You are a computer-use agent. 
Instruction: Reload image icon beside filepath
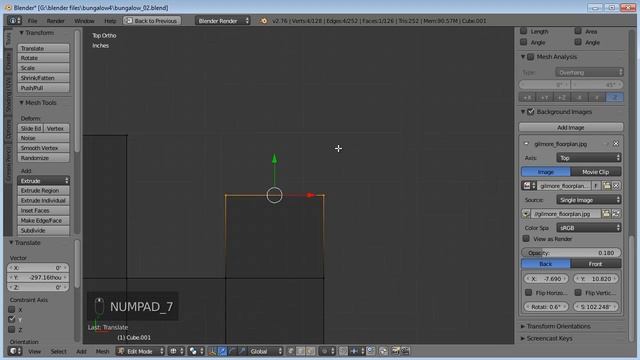(x=616, y=213)
